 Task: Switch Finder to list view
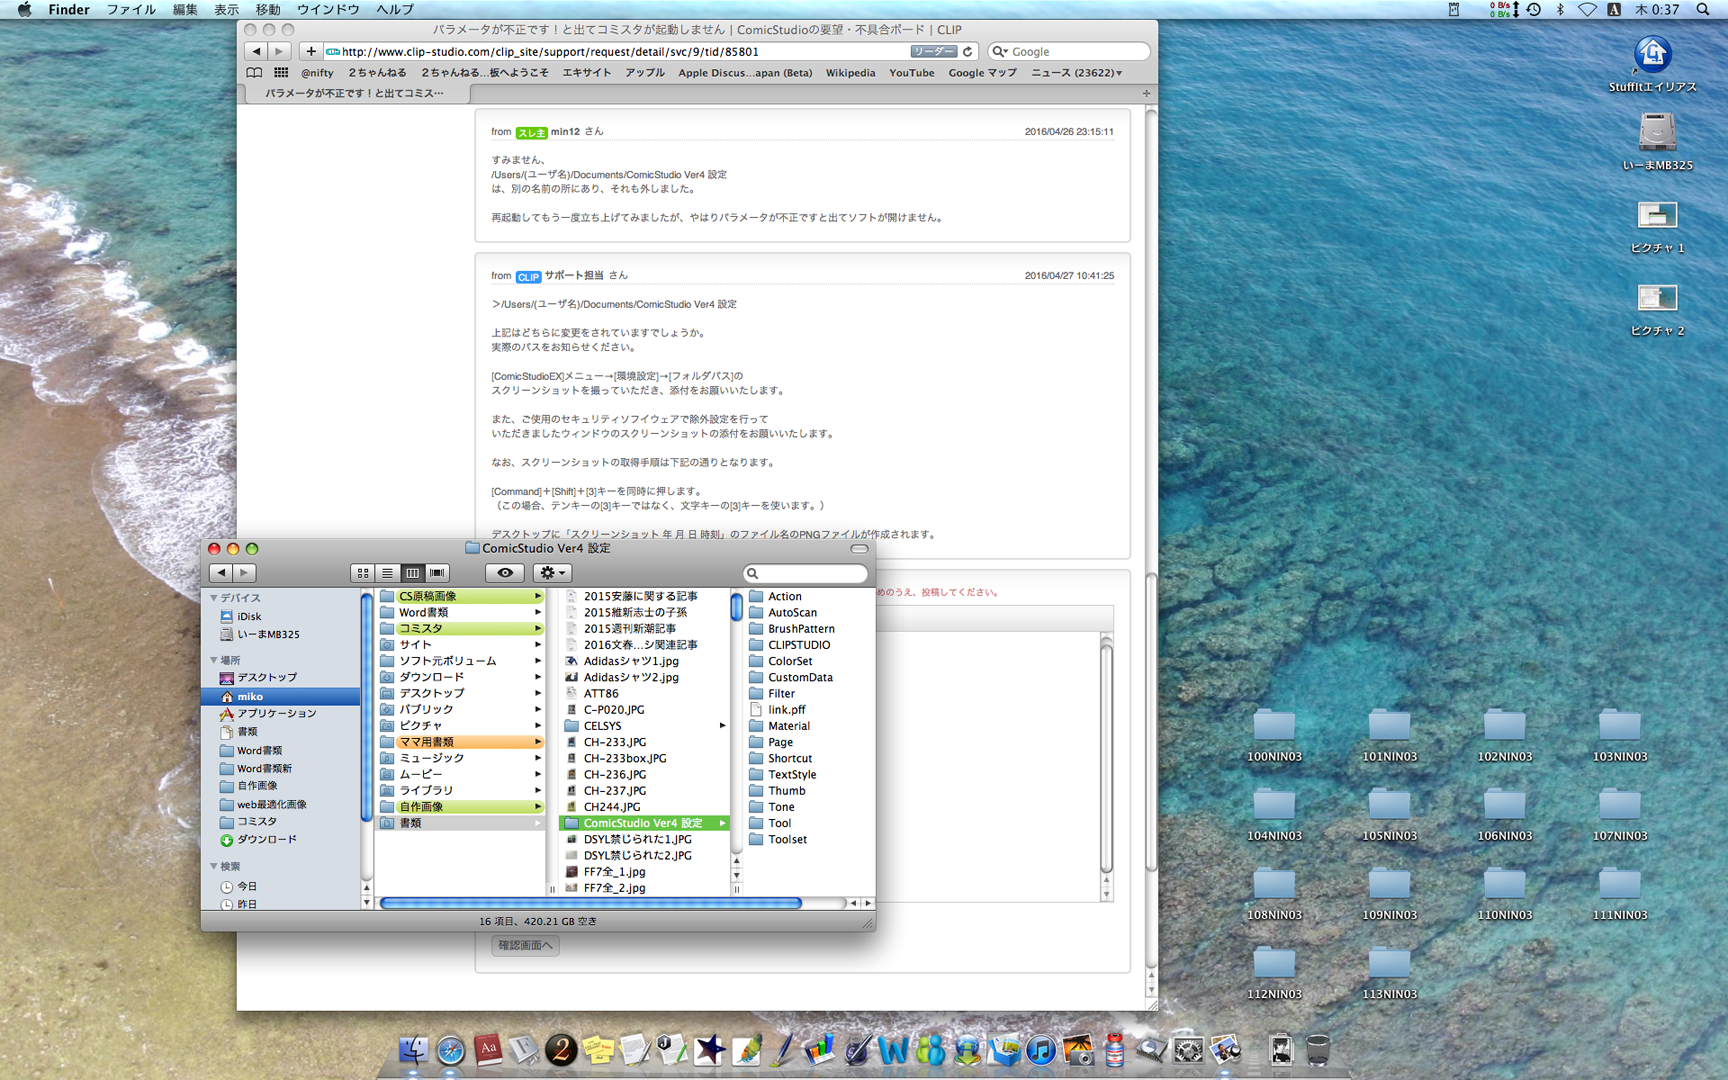click(387, 573)
